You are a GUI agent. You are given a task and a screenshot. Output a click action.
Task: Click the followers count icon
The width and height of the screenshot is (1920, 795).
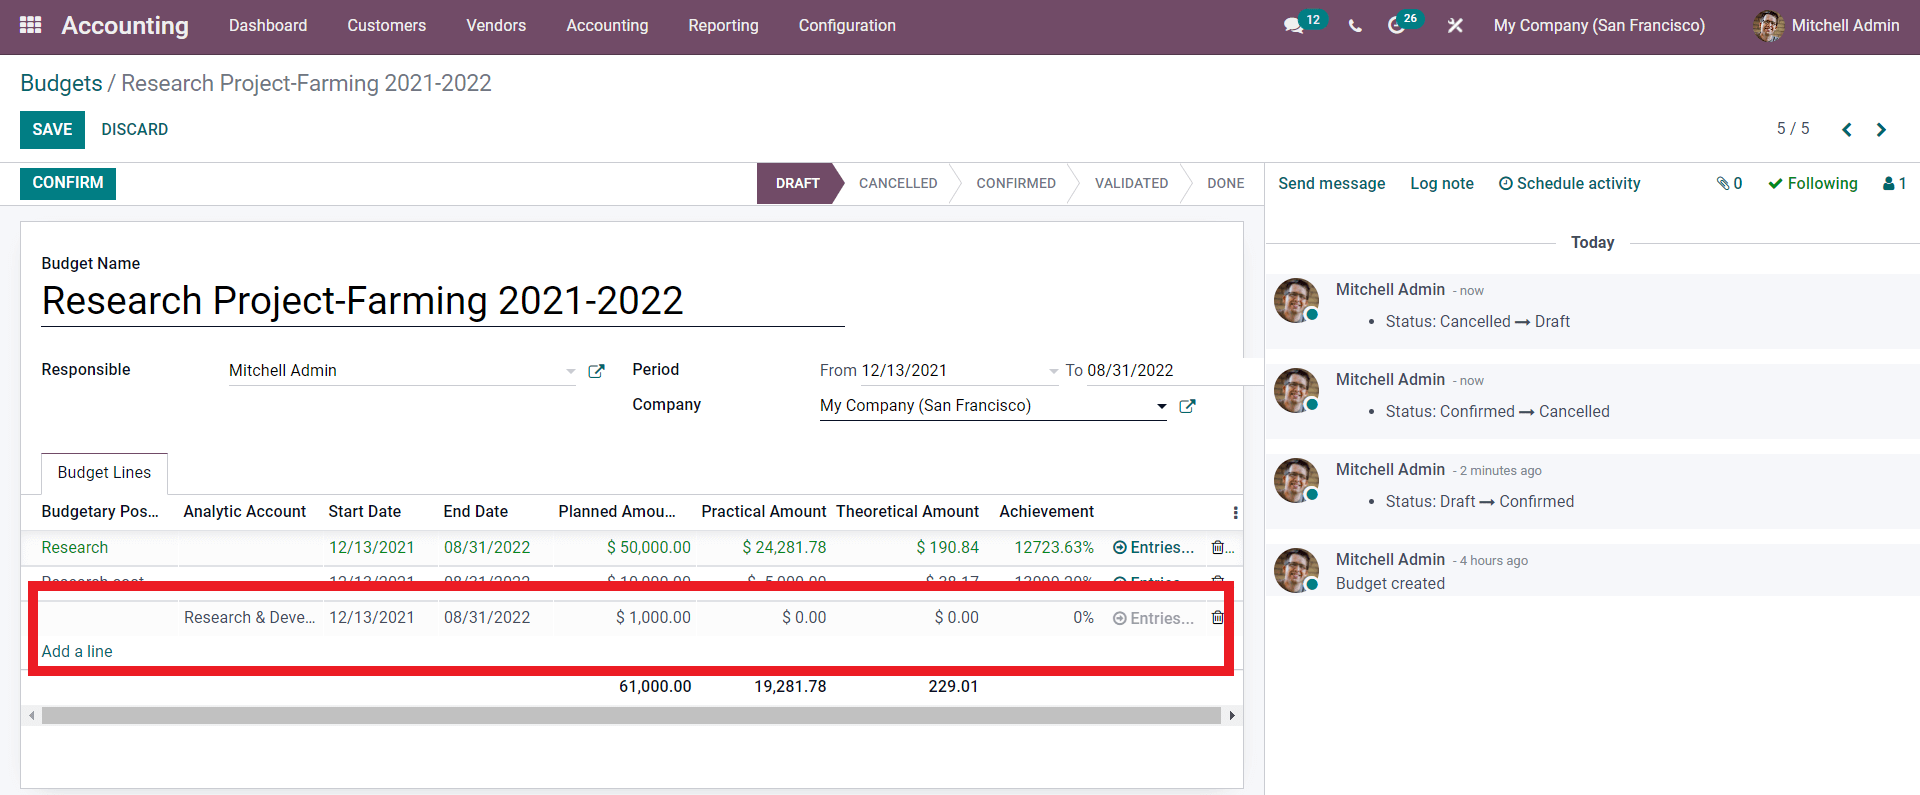pos(1894,183)
